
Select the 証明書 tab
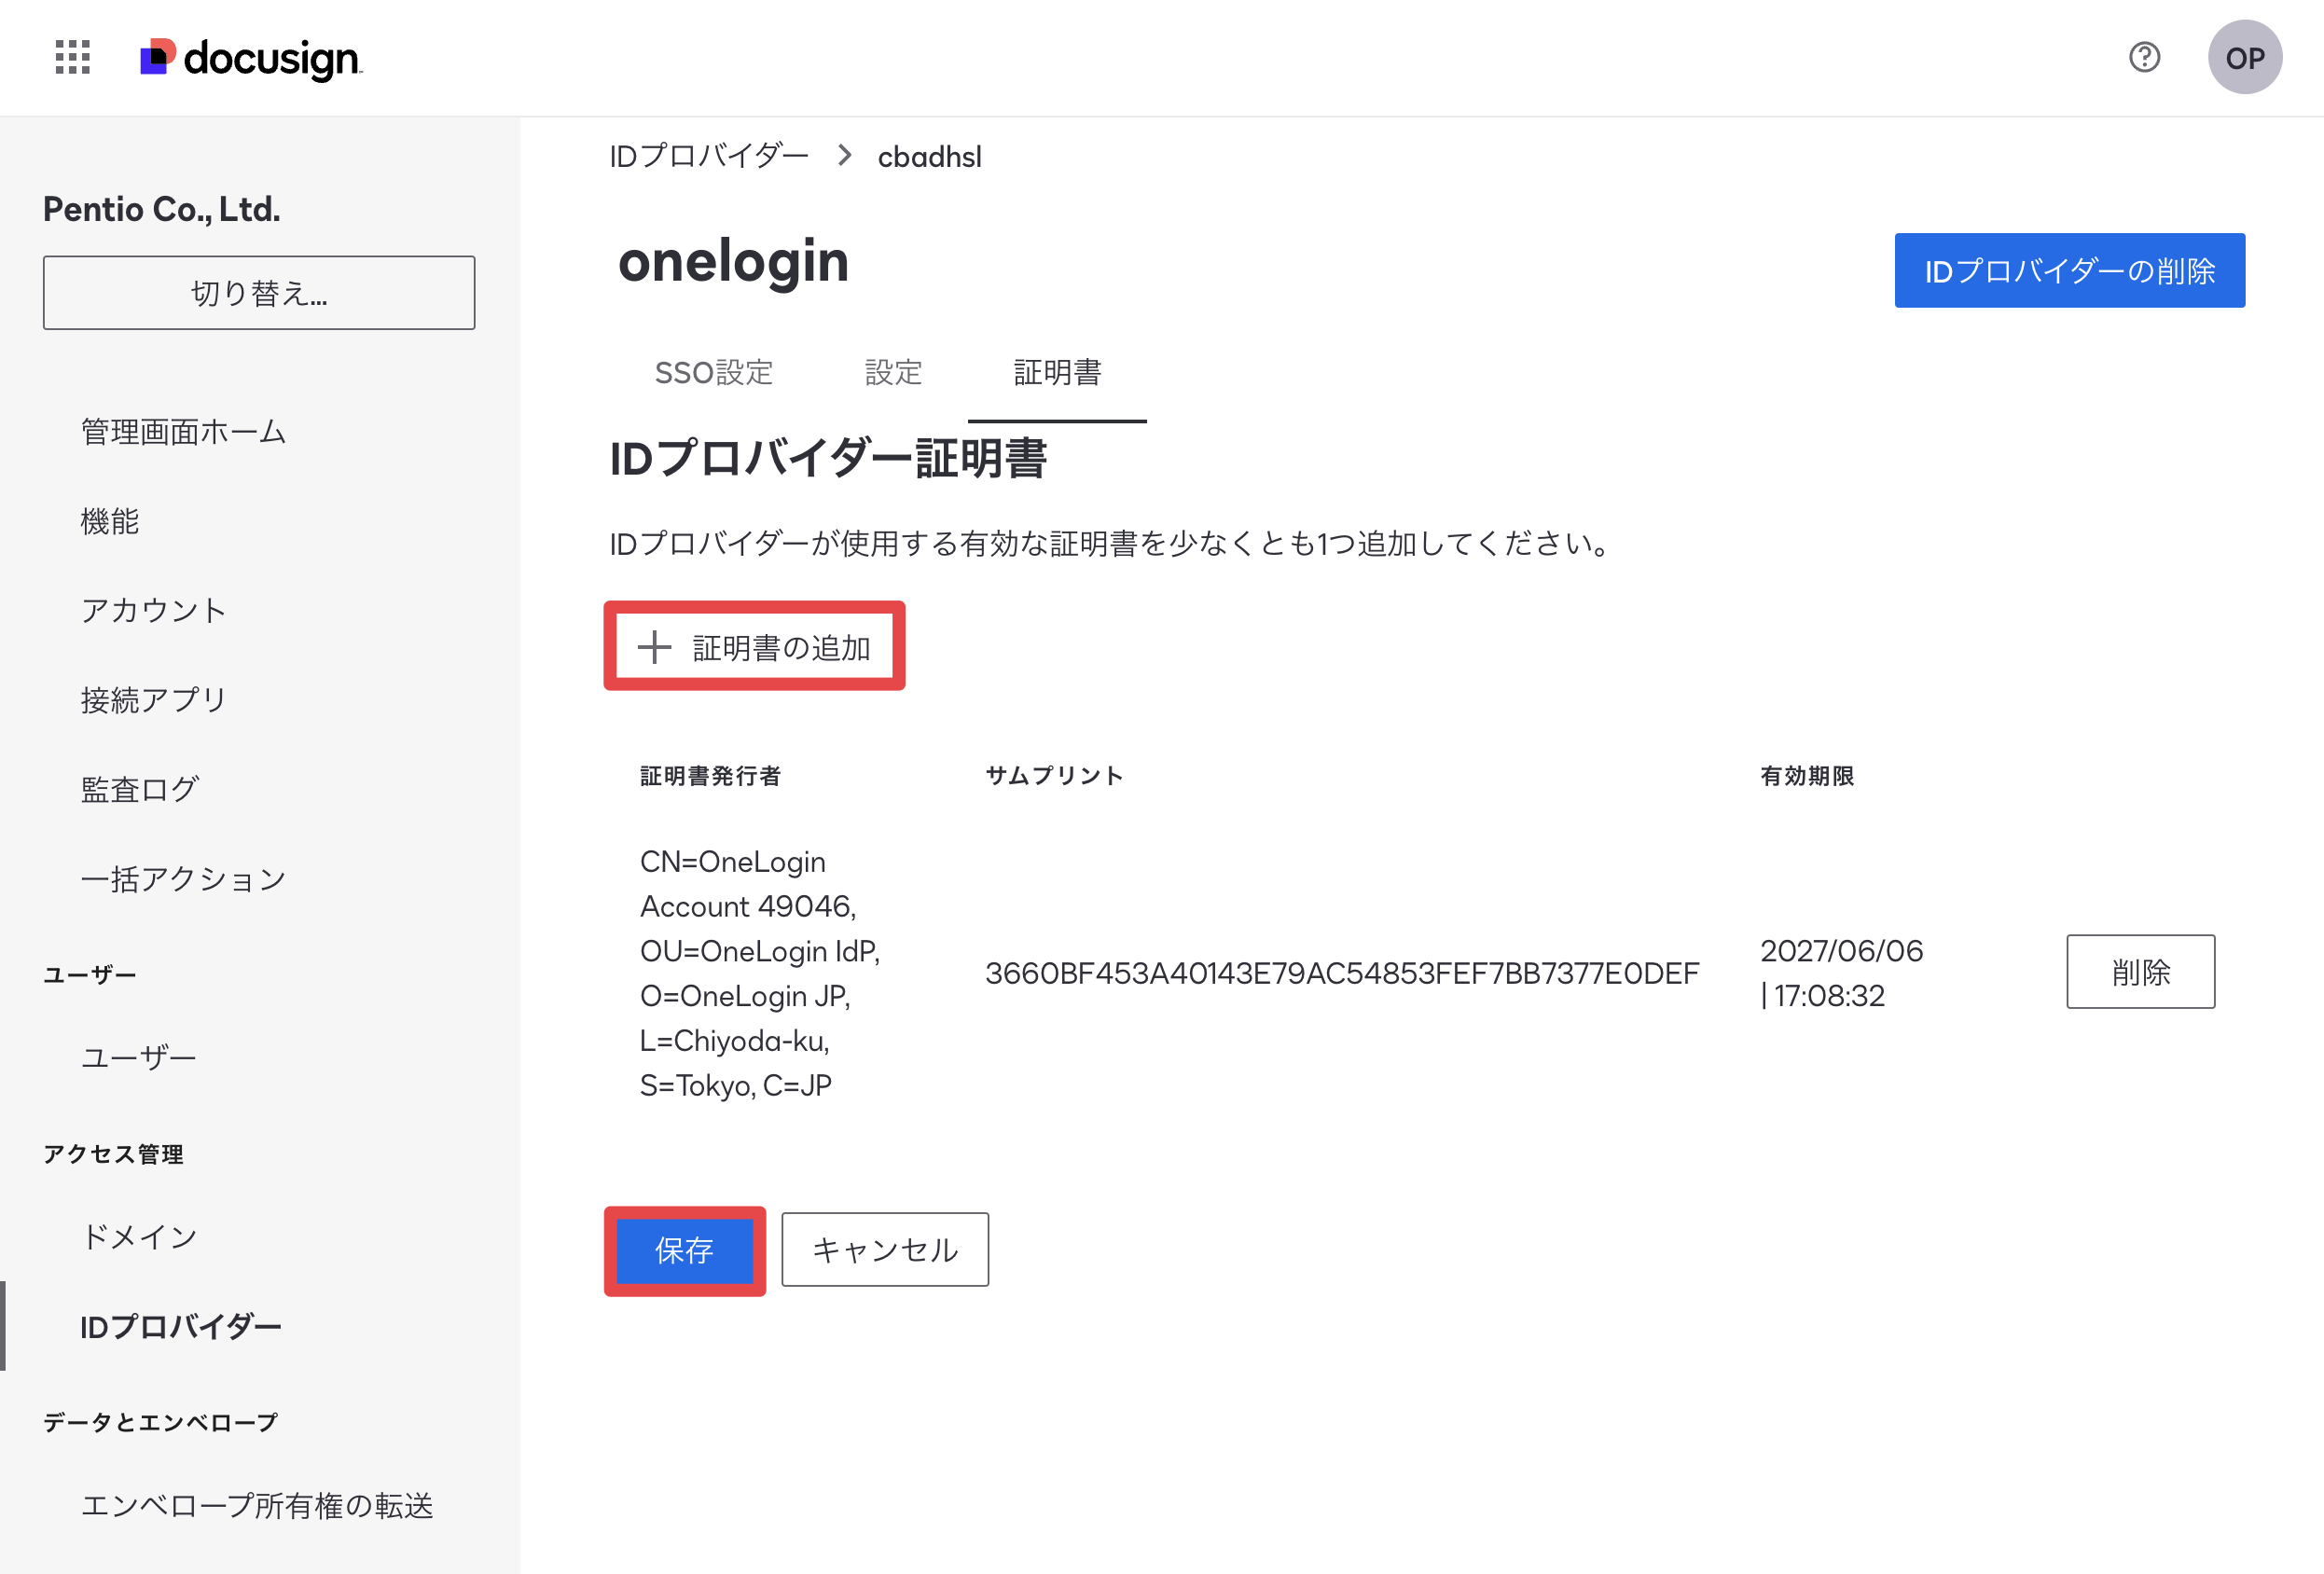point(1057,372)
